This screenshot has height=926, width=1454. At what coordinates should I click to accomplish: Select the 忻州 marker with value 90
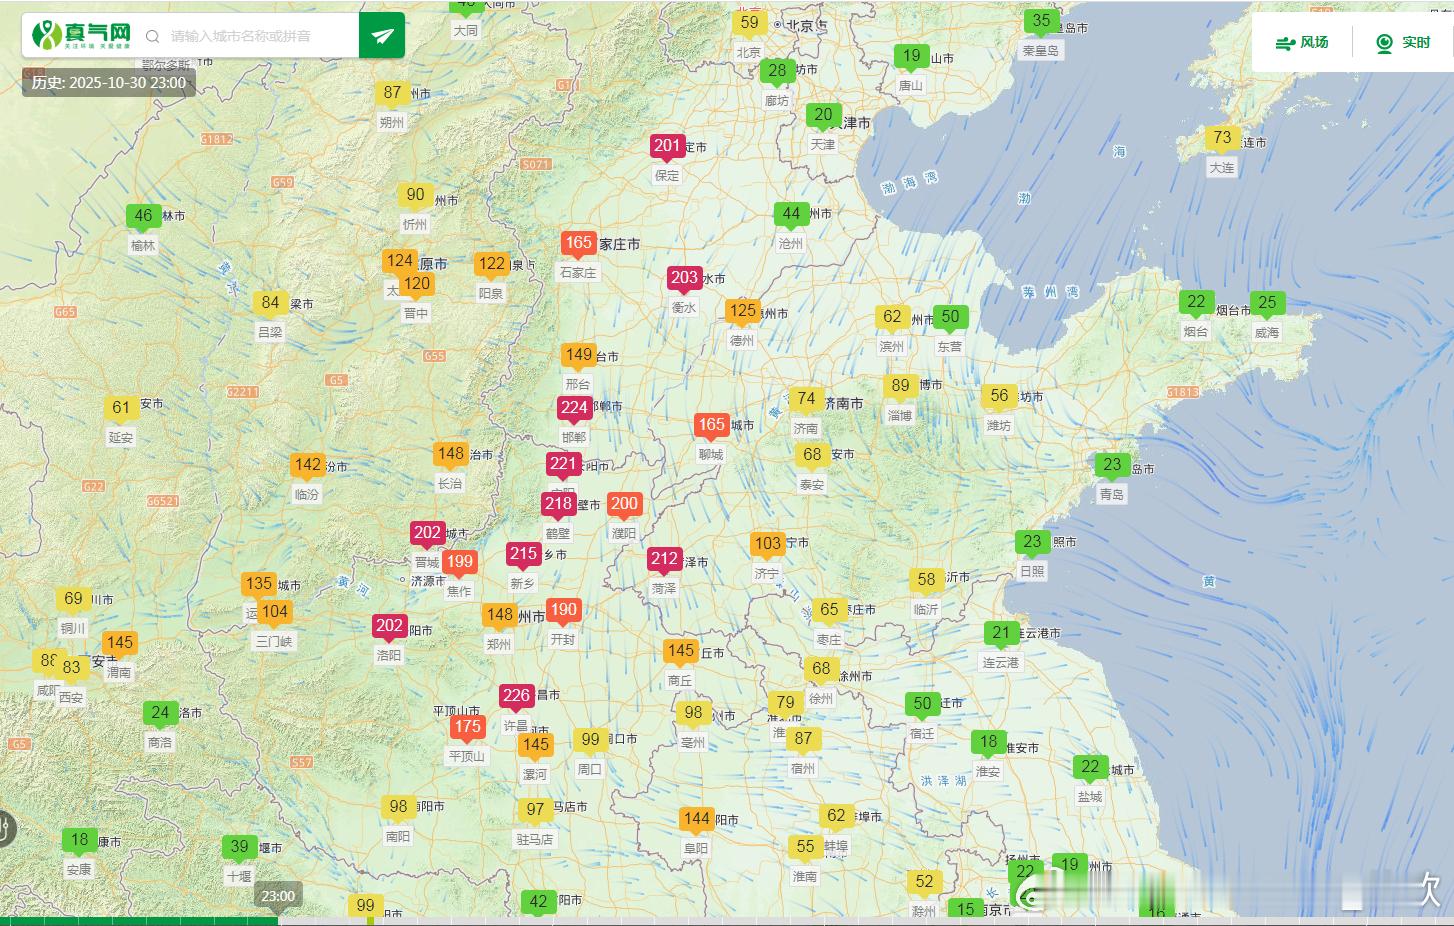click(x=415, y=197)
